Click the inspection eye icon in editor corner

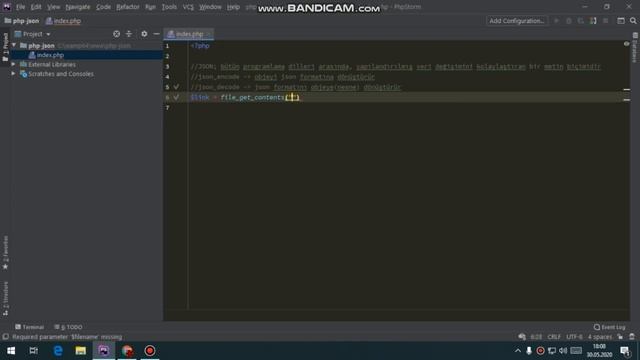point(627,44)
